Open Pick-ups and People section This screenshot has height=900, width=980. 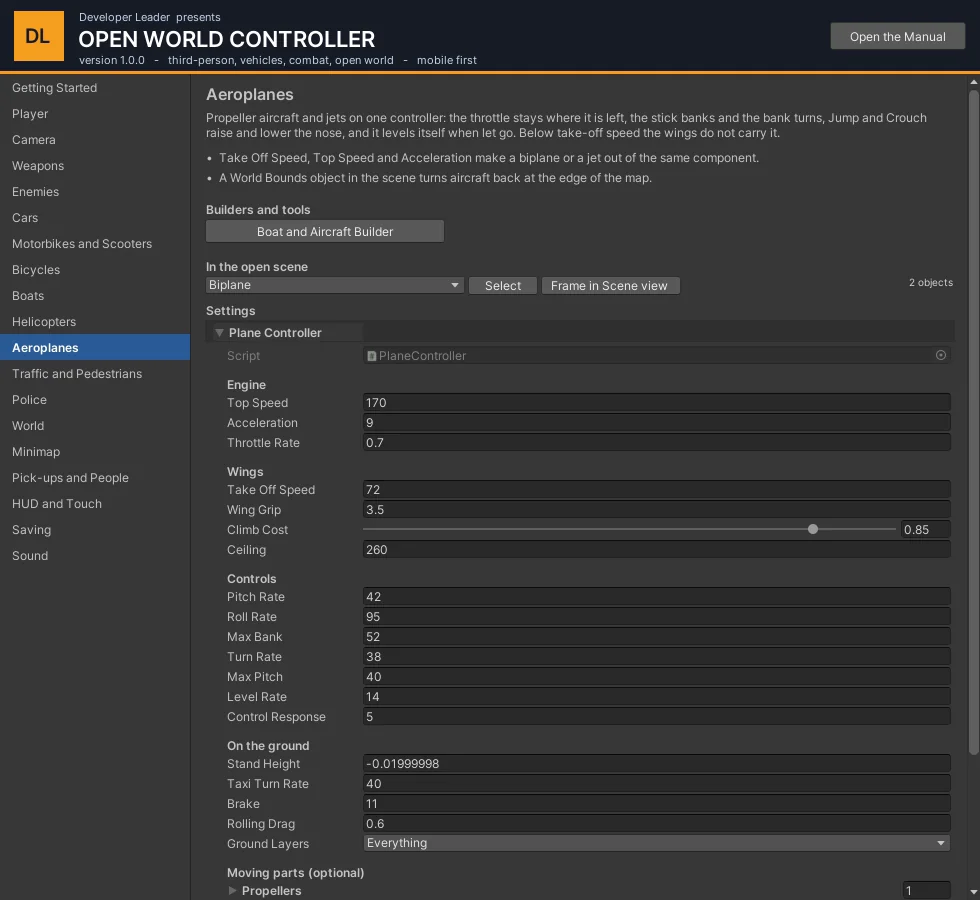(95, 478)
